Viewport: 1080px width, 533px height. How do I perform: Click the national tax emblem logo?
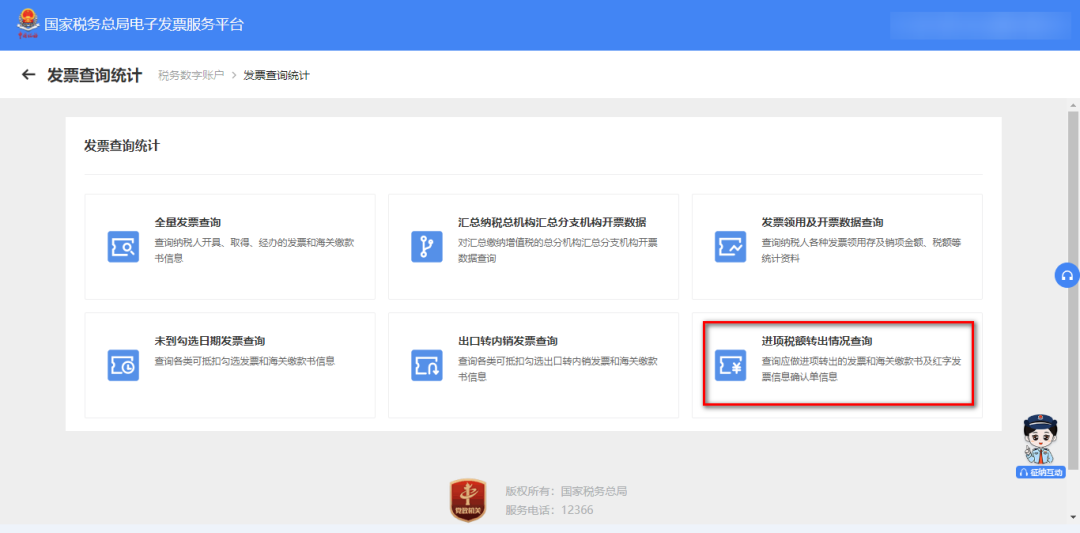[28, 24]
